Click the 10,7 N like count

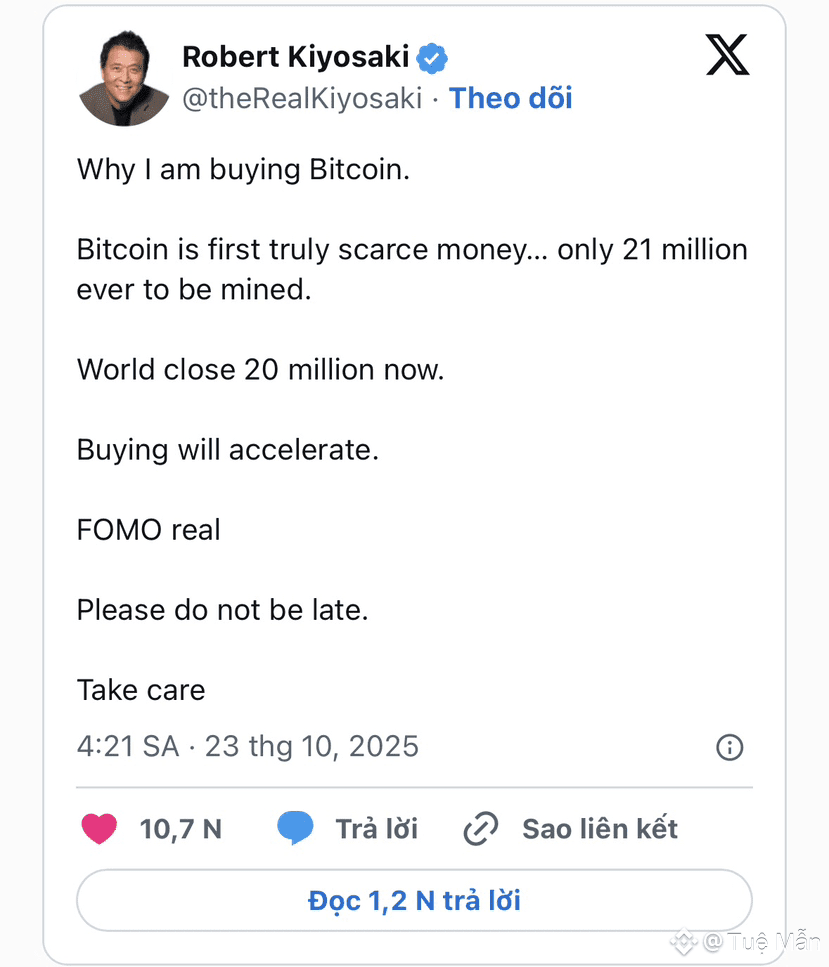coord(181,829)
